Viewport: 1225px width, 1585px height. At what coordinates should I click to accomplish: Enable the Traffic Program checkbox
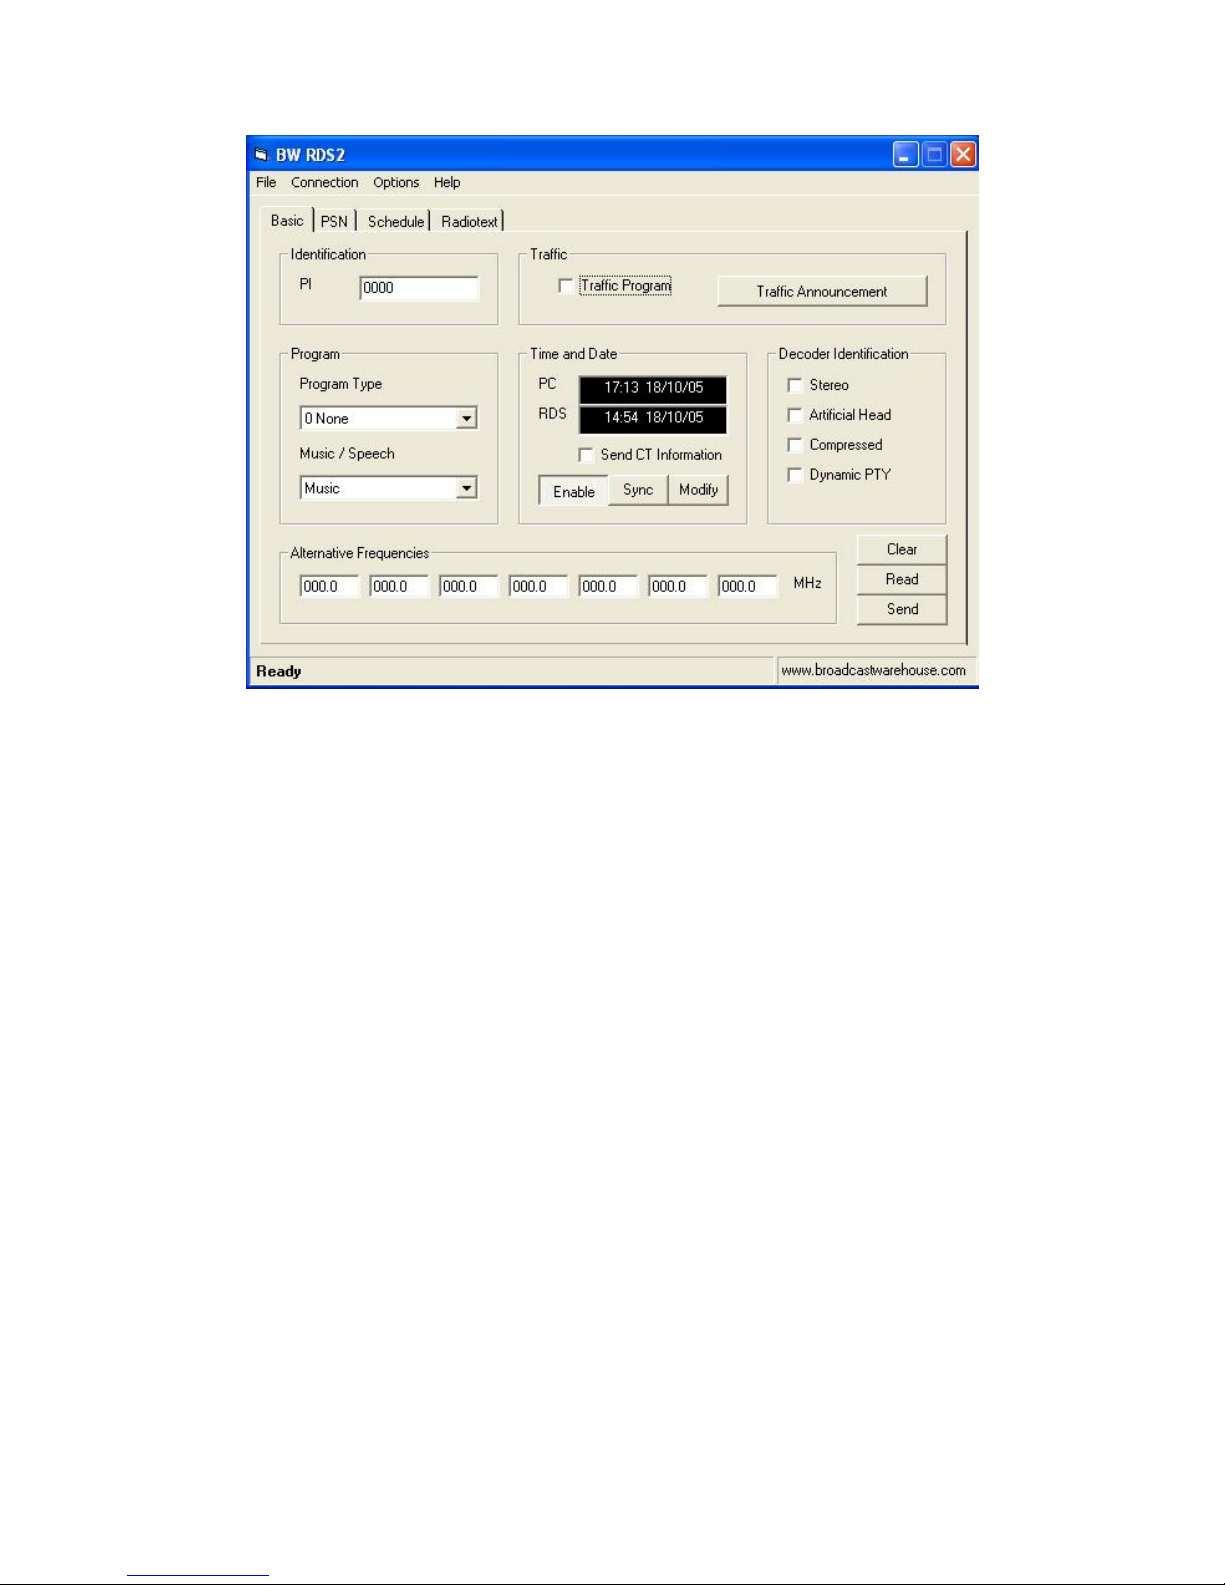[x=566, y=286]
